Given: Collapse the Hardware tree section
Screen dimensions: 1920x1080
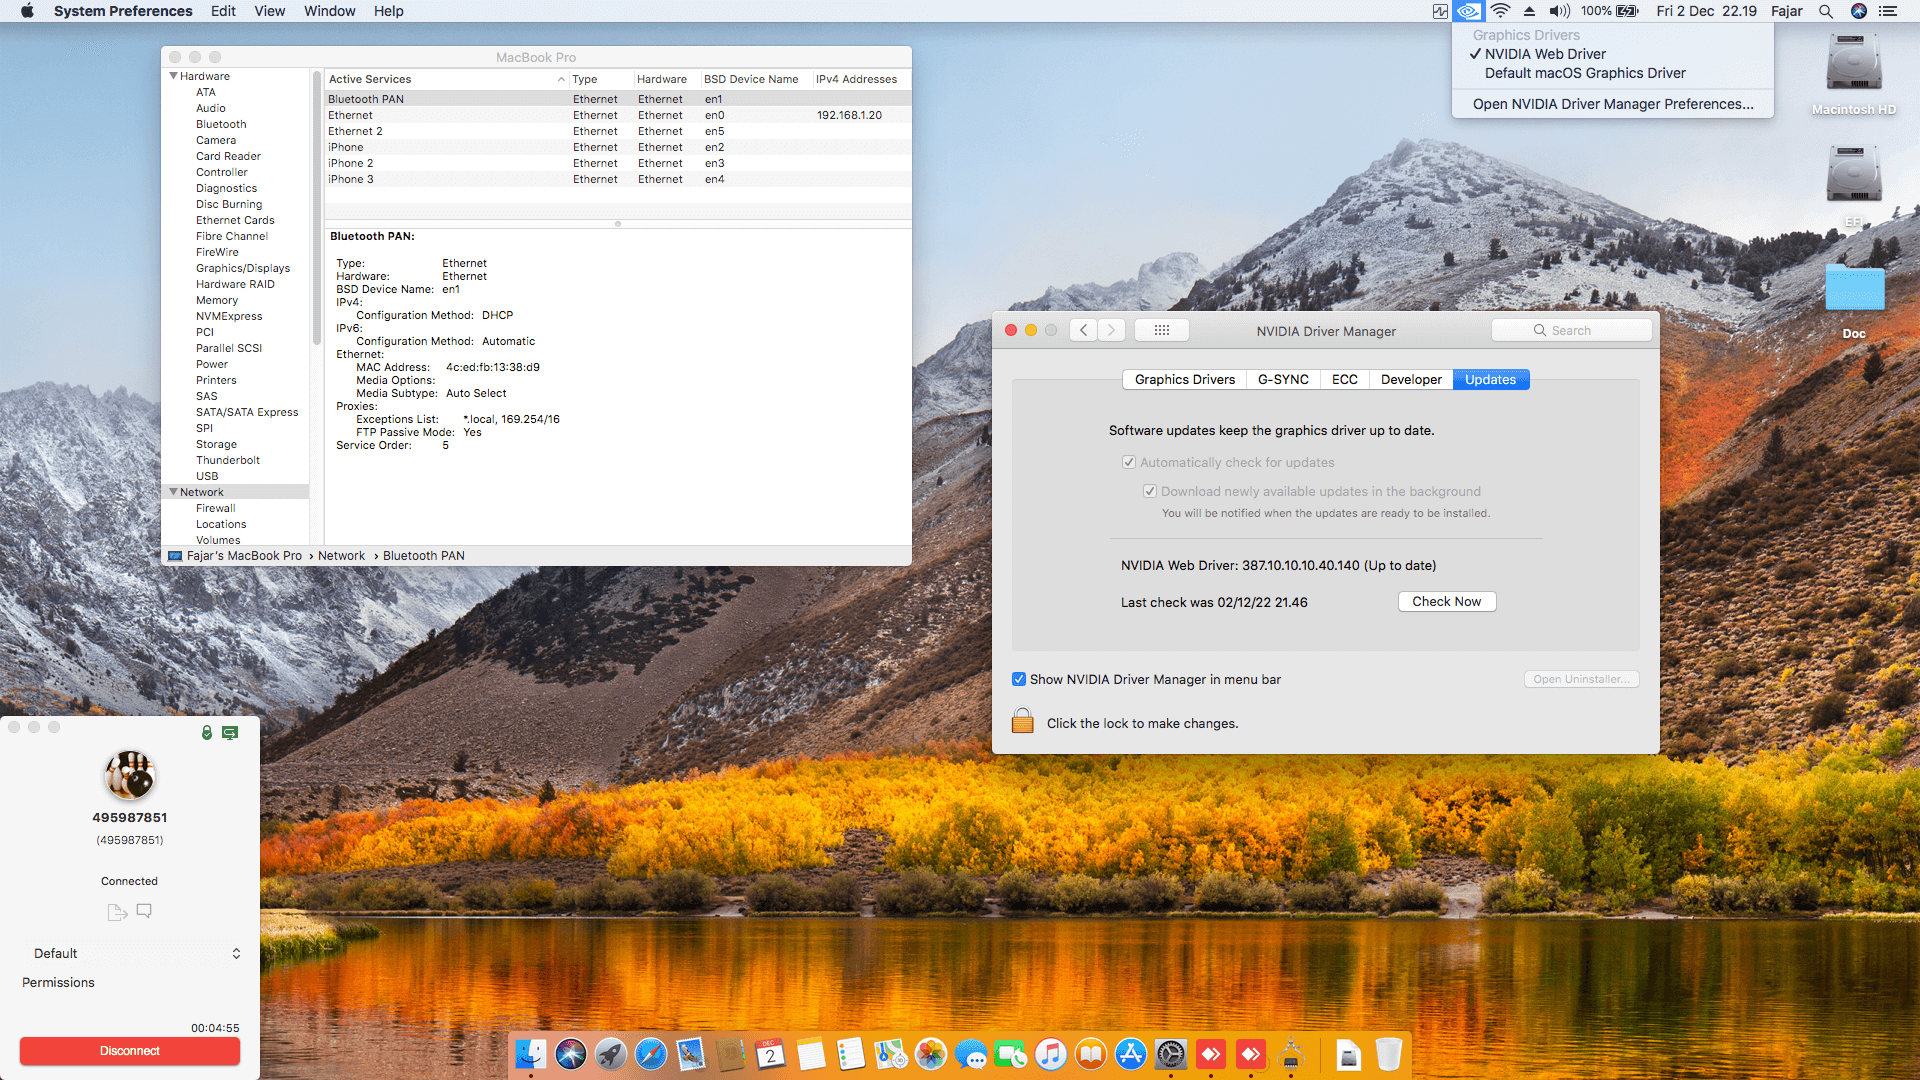Looking at the screenshot, I should 173,76.
